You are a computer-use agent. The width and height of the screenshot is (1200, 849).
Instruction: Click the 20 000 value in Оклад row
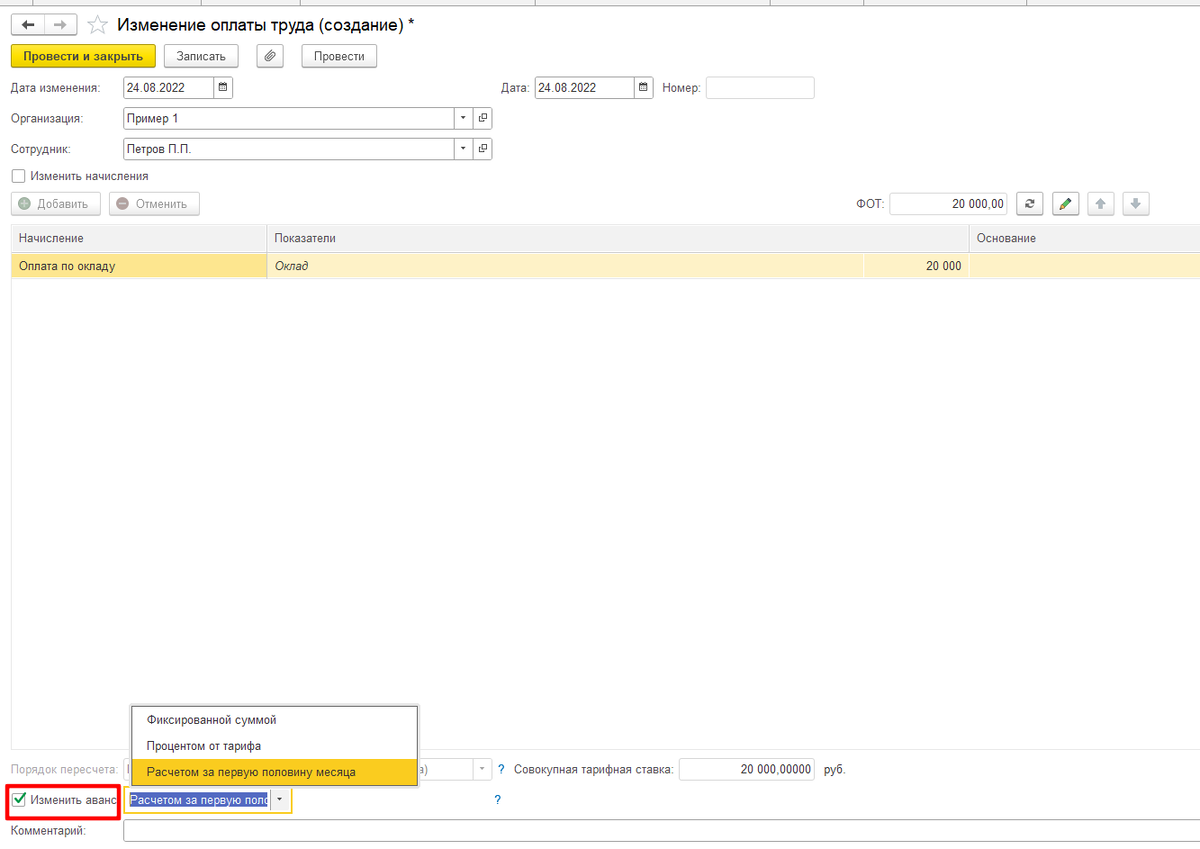click(x=916, y=266)
